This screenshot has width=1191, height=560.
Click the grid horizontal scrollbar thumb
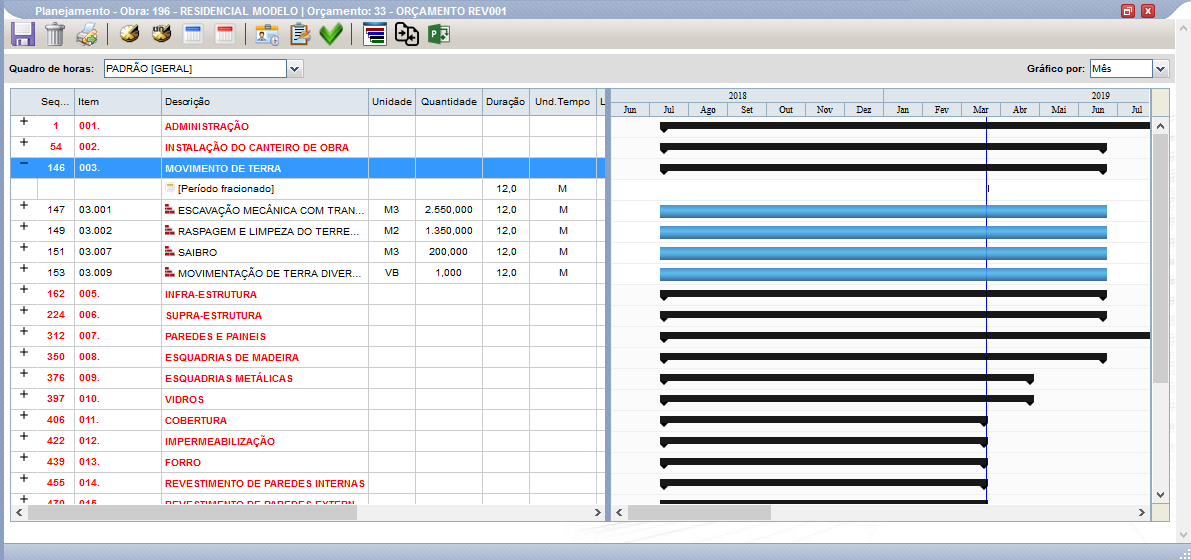point(193,513)
